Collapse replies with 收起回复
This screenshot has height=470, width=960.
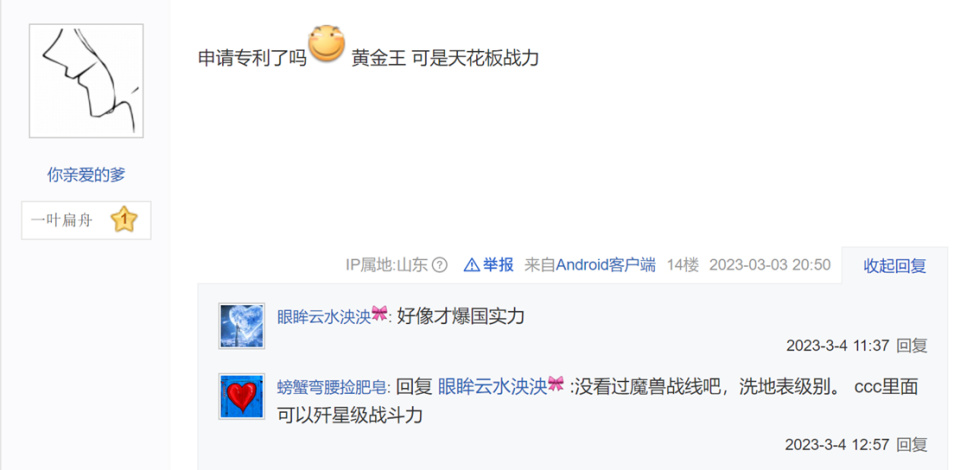(x=894, y=266)
